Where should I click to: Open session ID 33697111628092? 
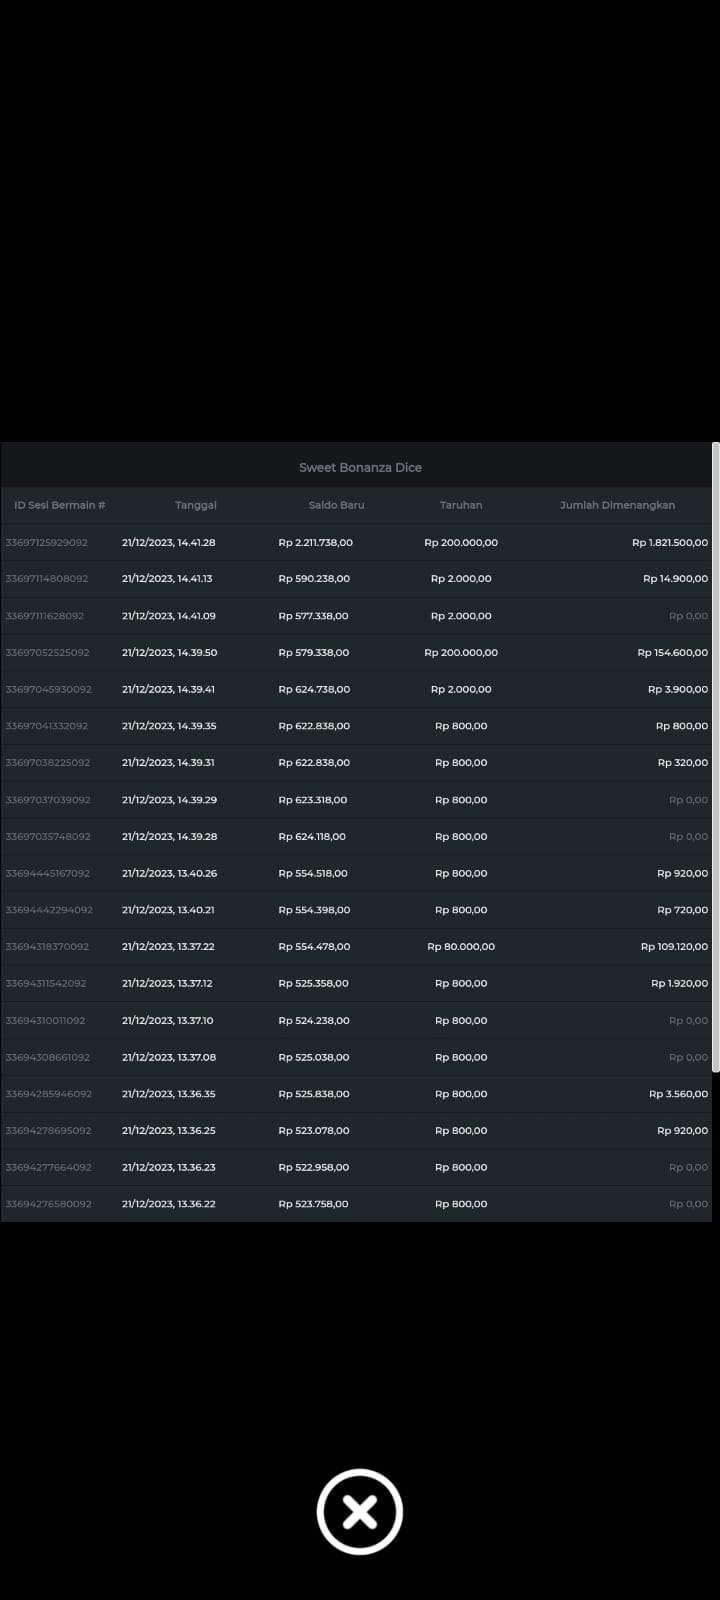45,616
